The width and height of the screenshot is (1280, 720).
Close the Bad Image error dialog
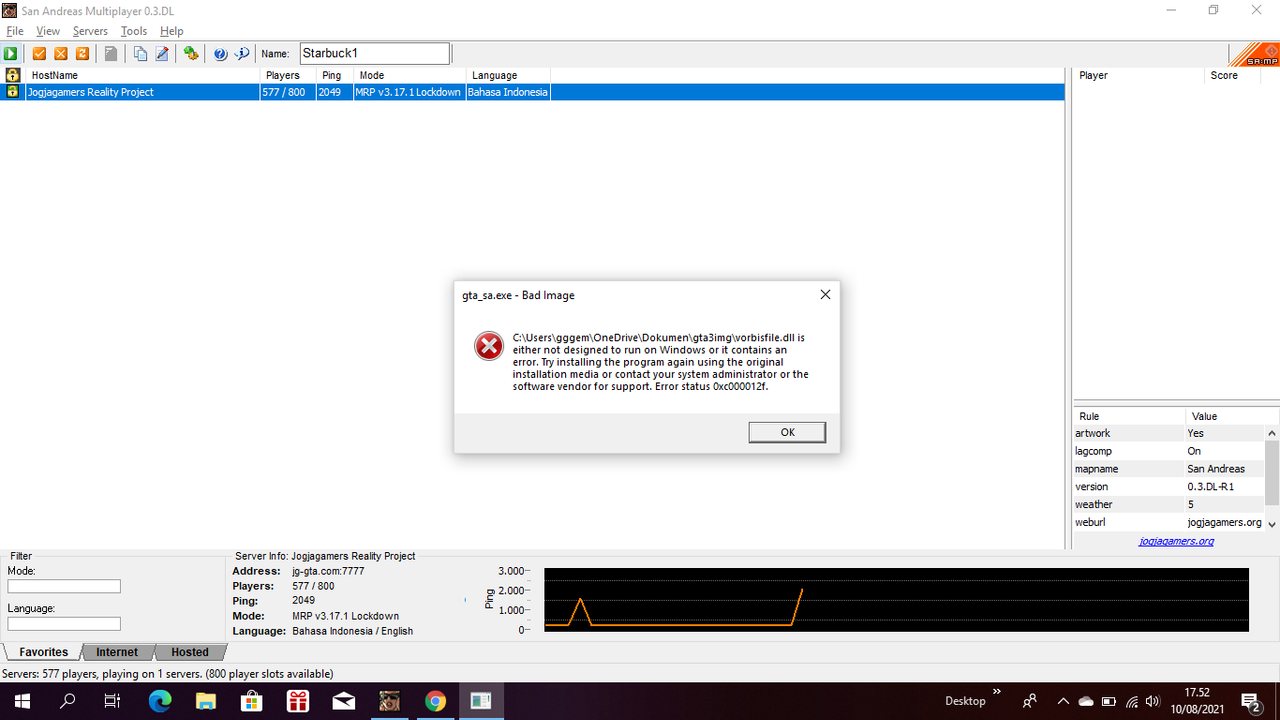tap(825, 295)
